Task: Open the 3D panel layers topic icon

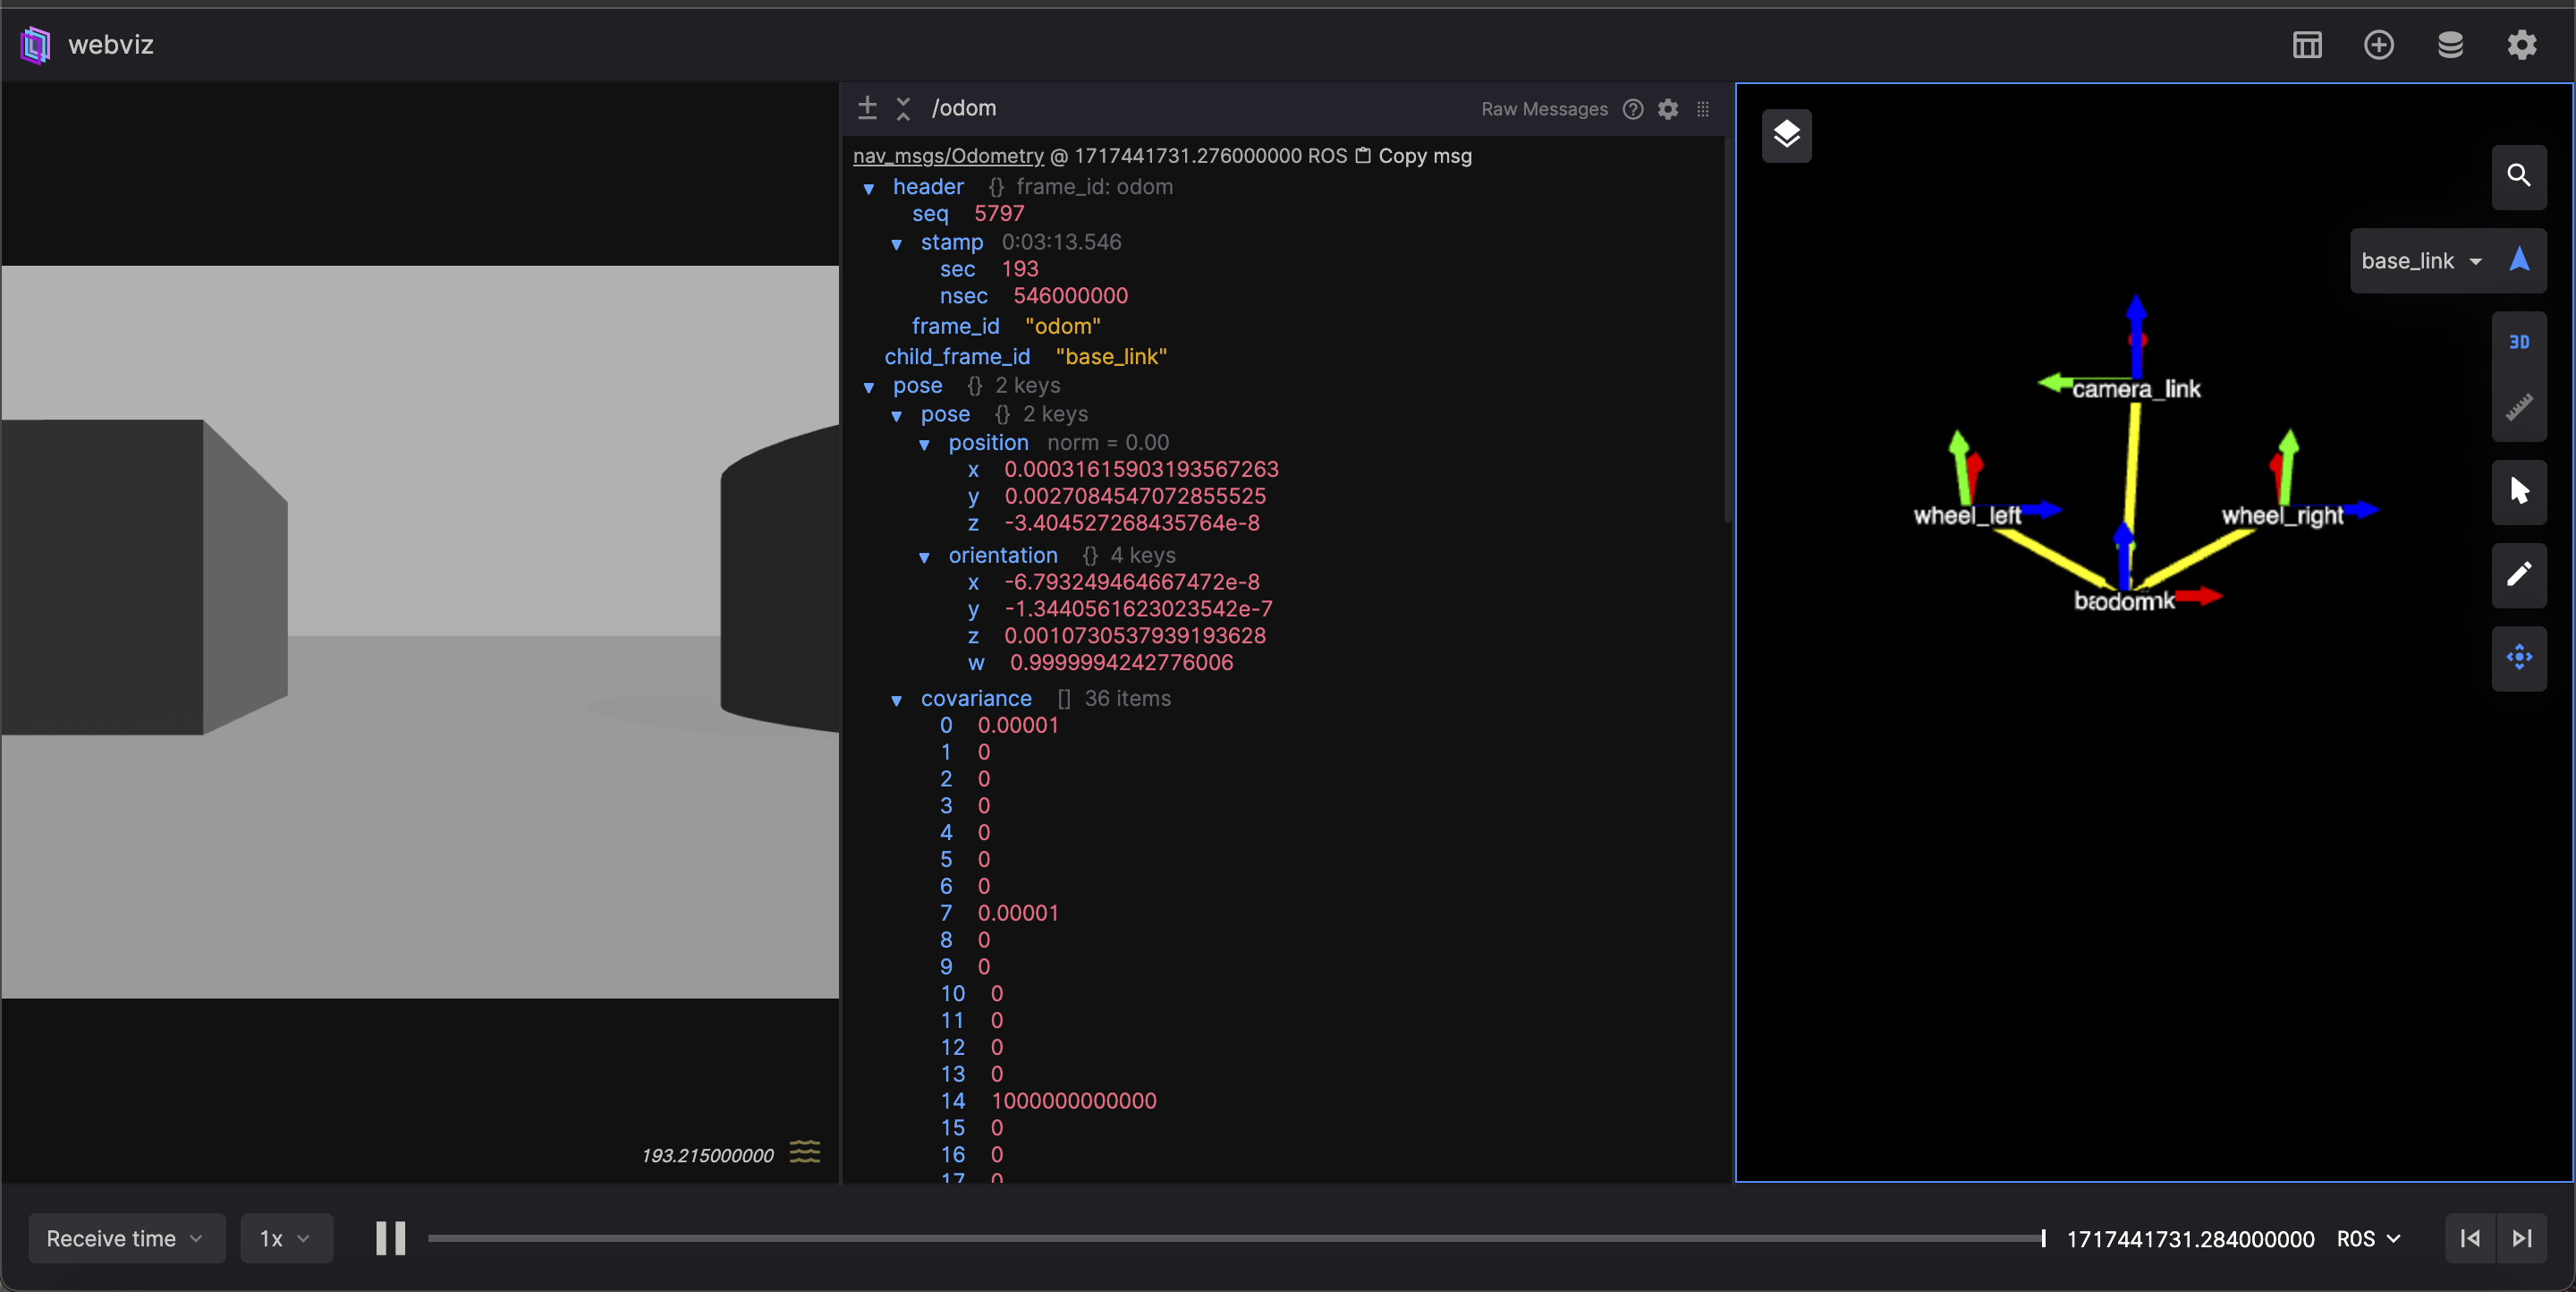Action: point(1787,135)
